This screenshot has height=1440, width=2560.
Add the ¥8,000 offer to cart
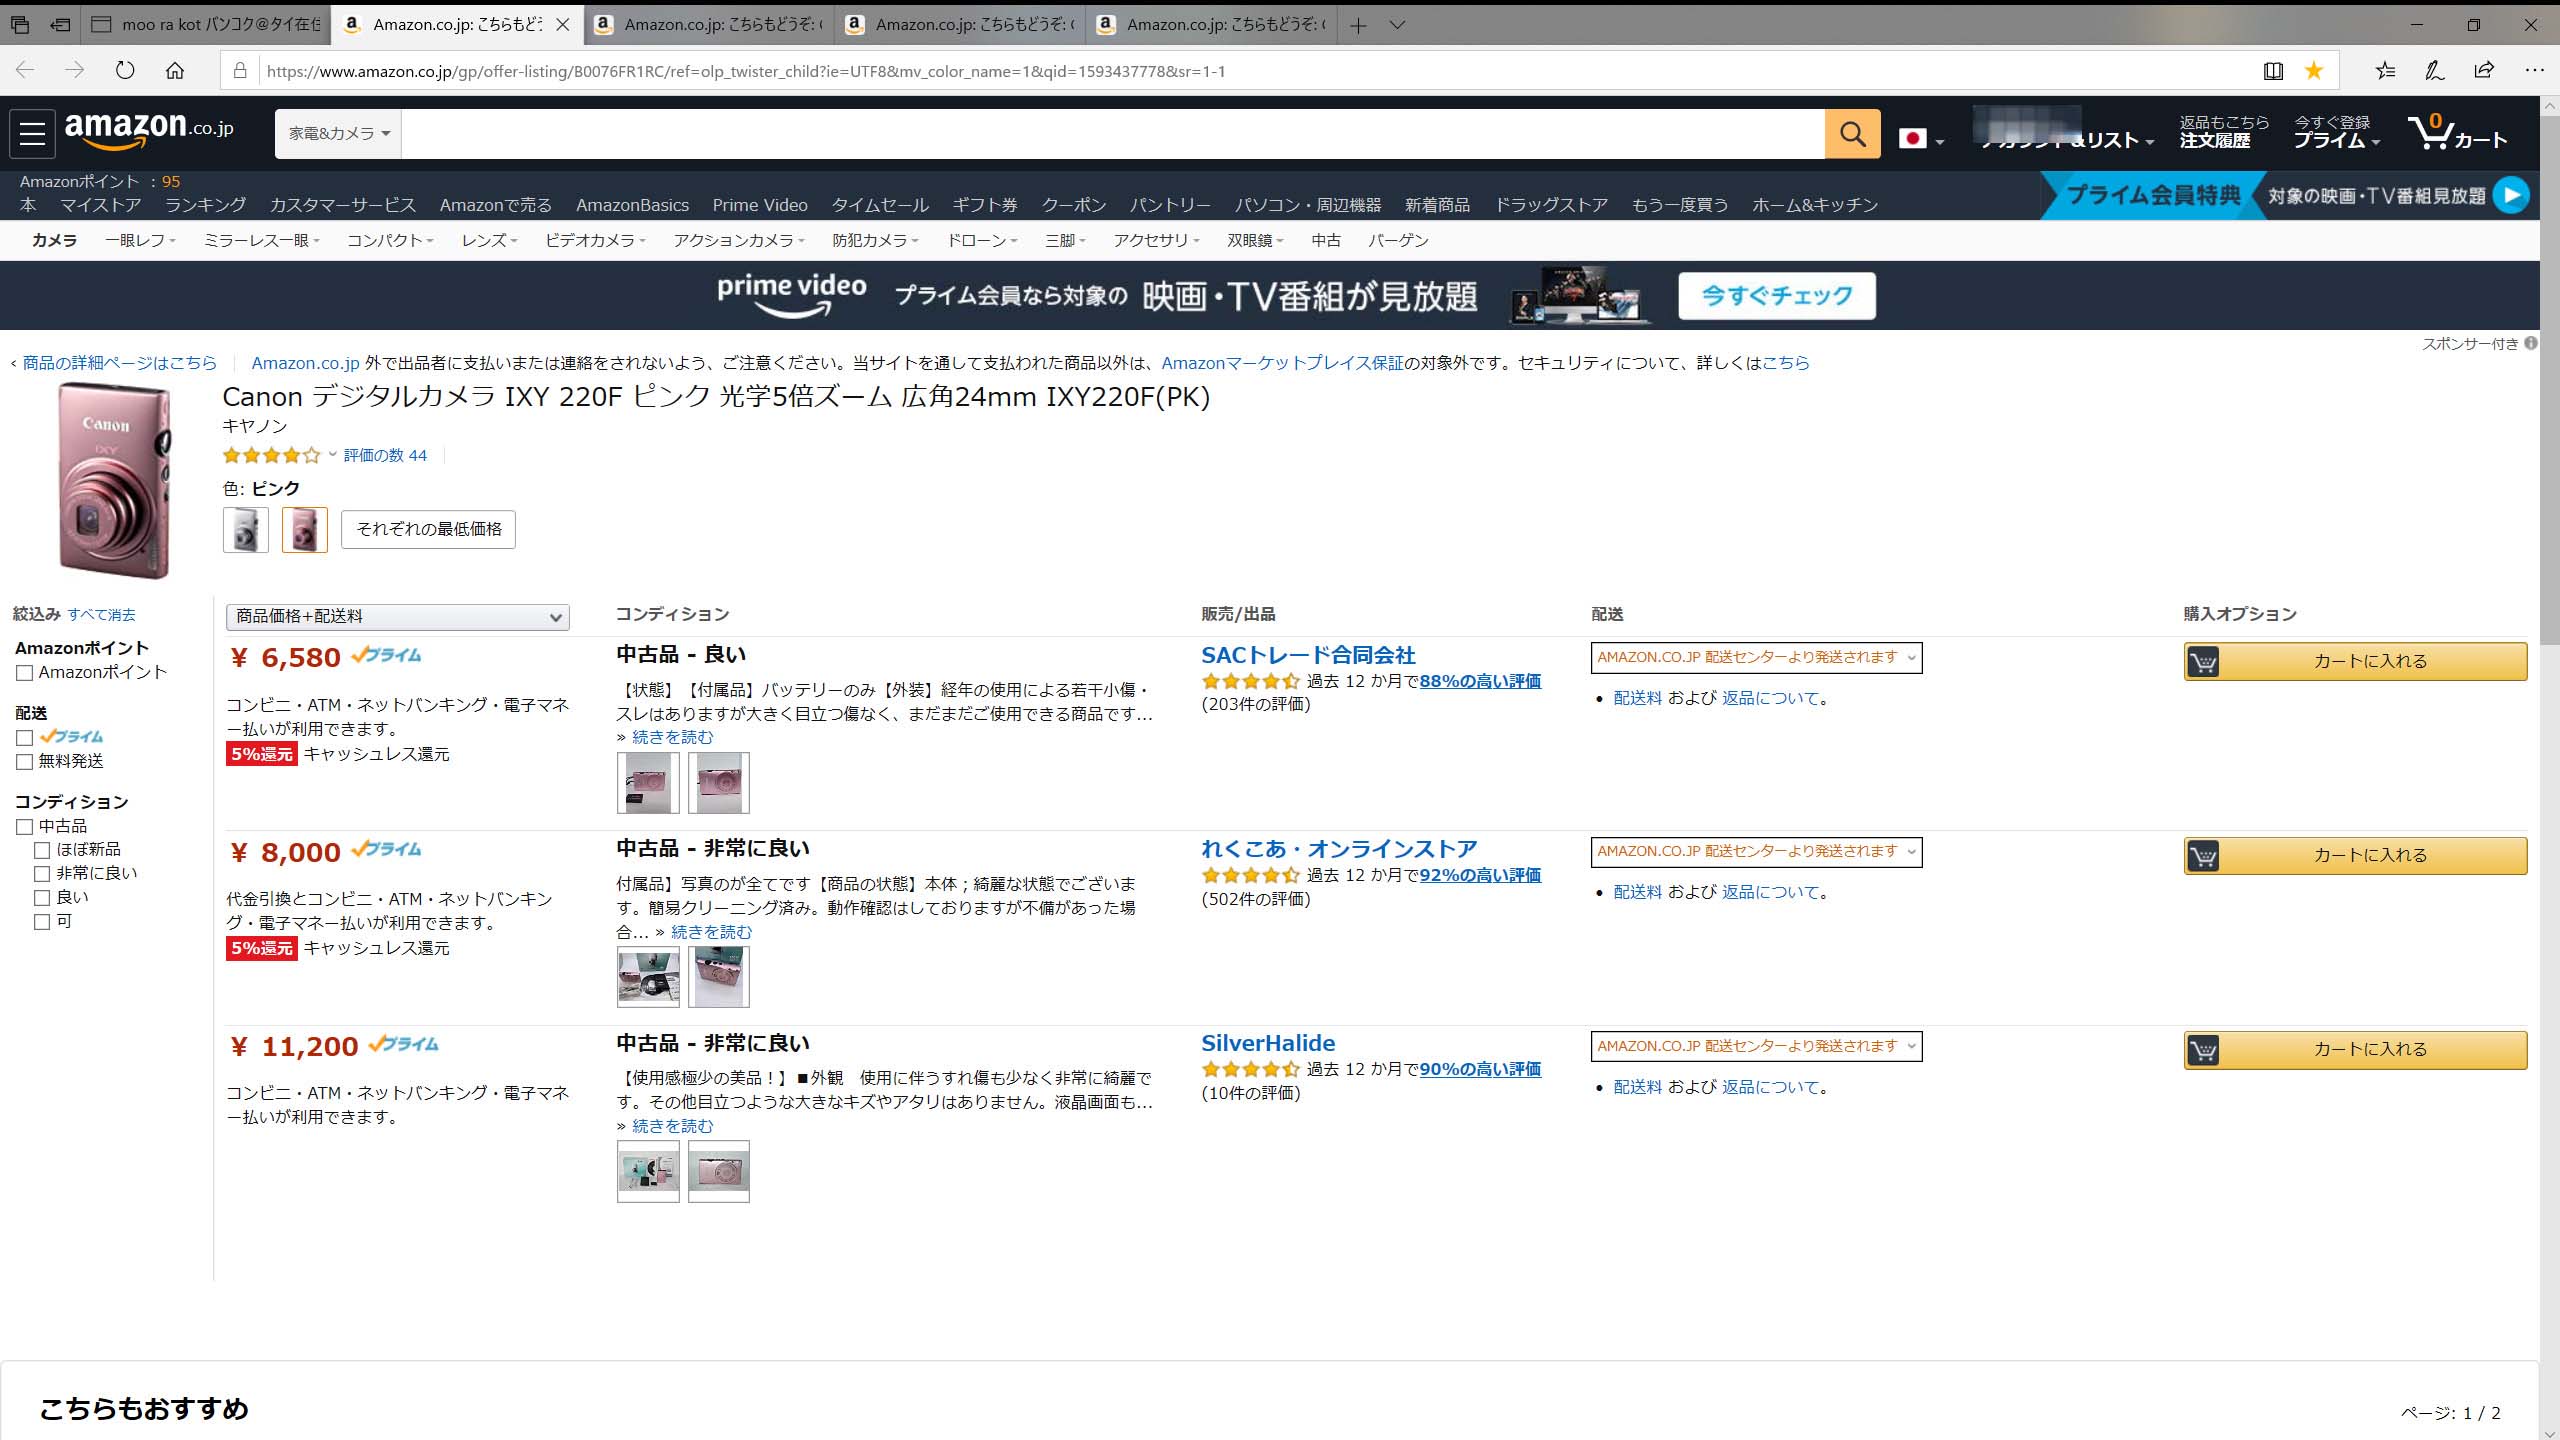[2355, 855]
